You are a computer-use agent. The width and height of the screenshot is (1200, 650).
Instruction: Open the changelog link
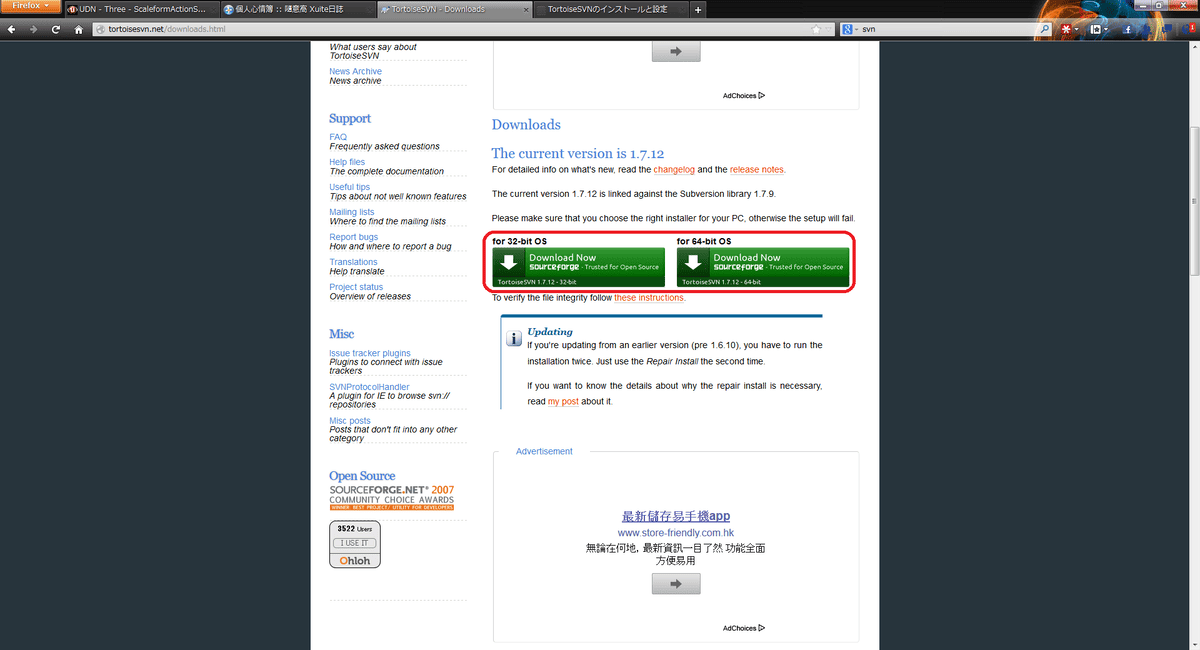tap(674, 170)
